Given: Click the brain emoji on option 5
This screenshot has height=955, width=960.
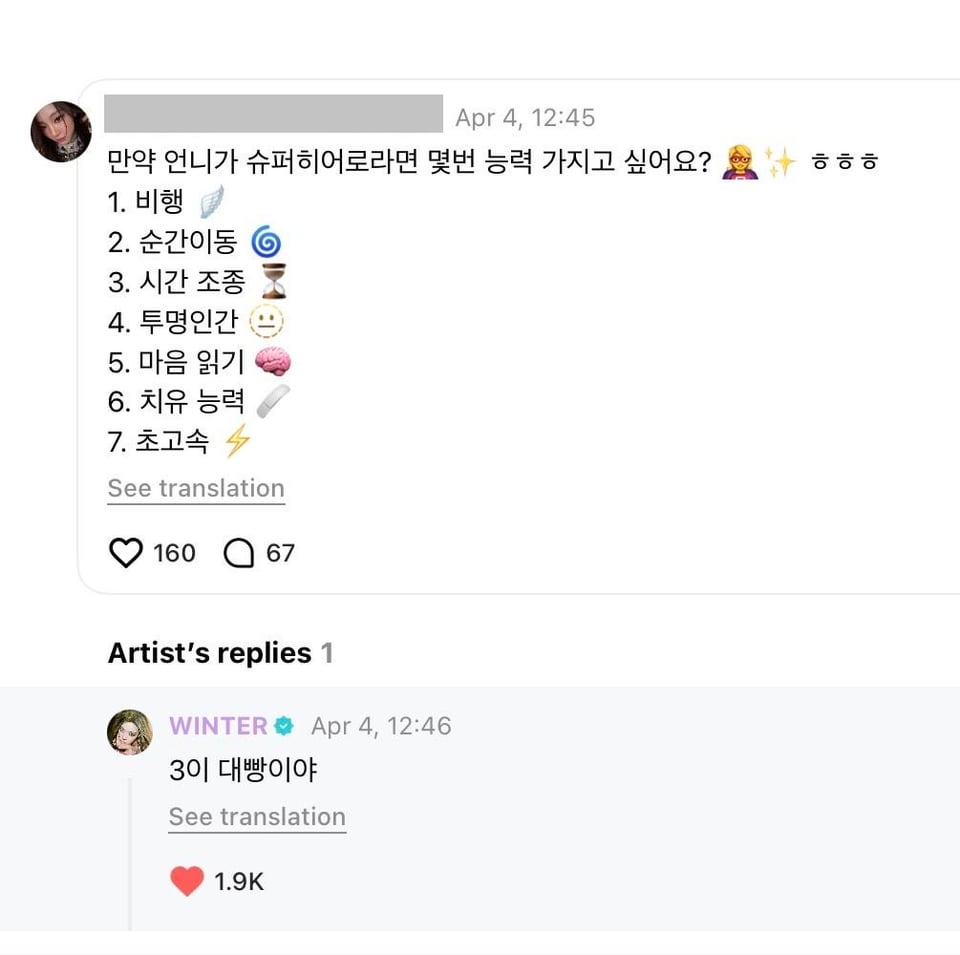Looking at the screenshot, I should 273,362.
